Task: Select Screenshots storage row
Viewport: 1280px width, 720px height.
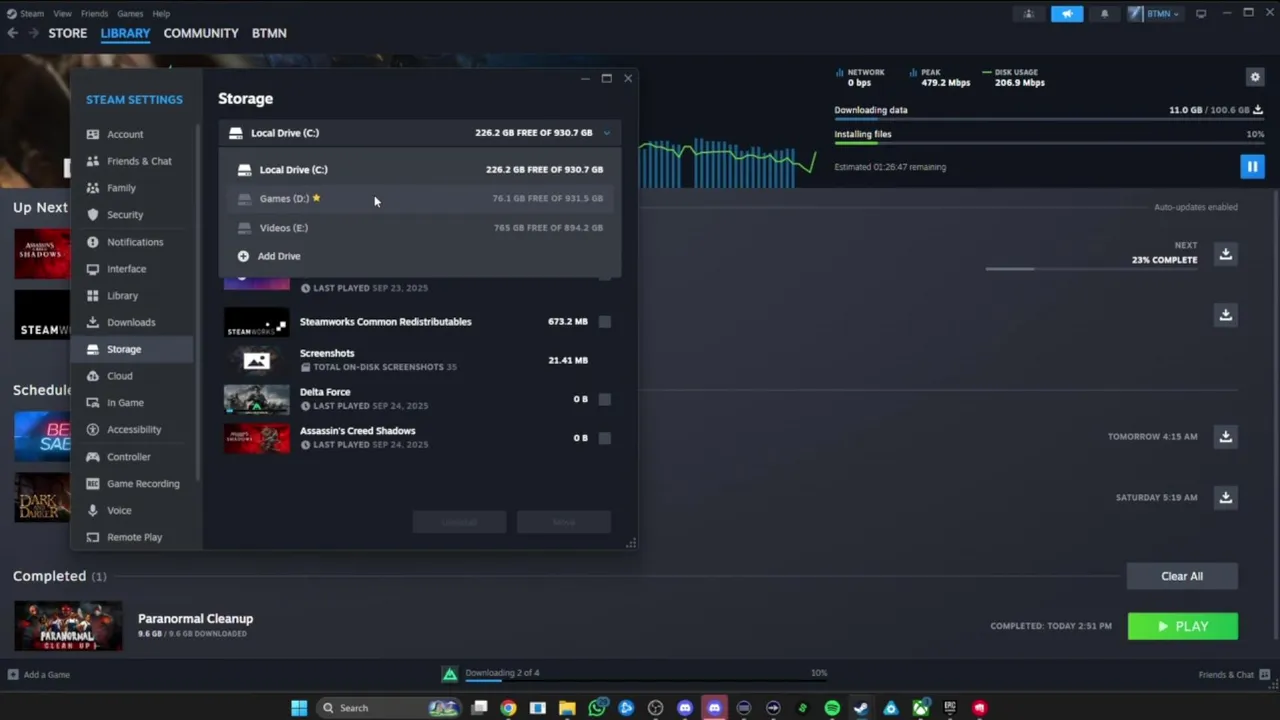Action: tap(418, 360)
